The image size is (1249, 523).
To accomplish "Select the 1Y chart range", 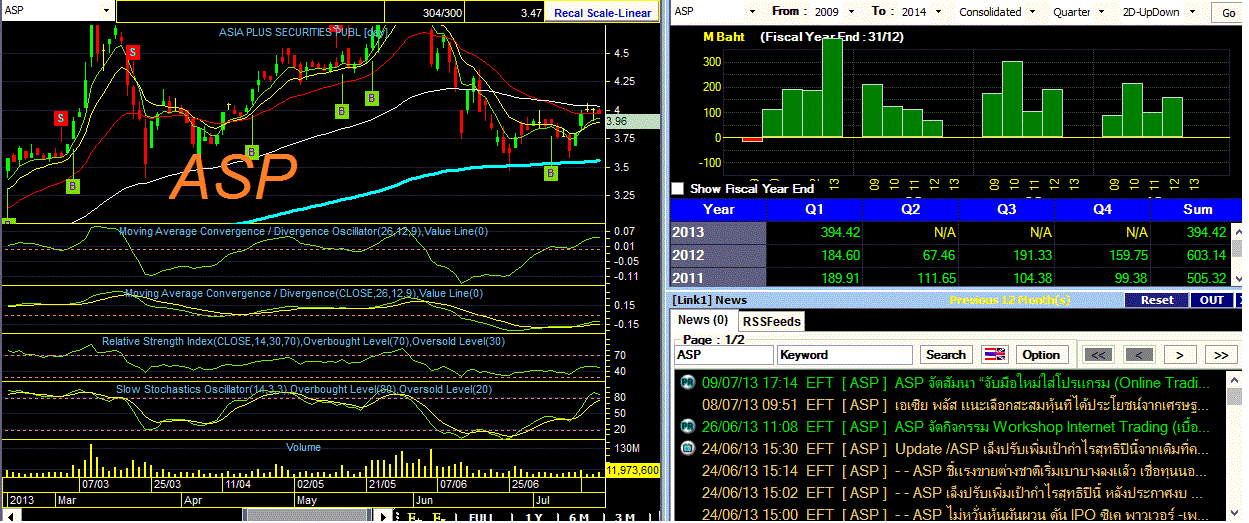I will (x=534, y=517).
